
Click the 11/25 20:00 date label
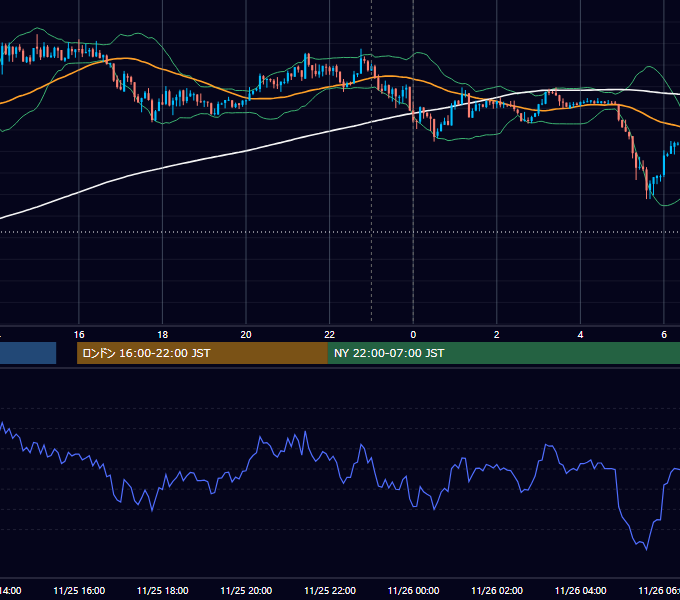246,590
